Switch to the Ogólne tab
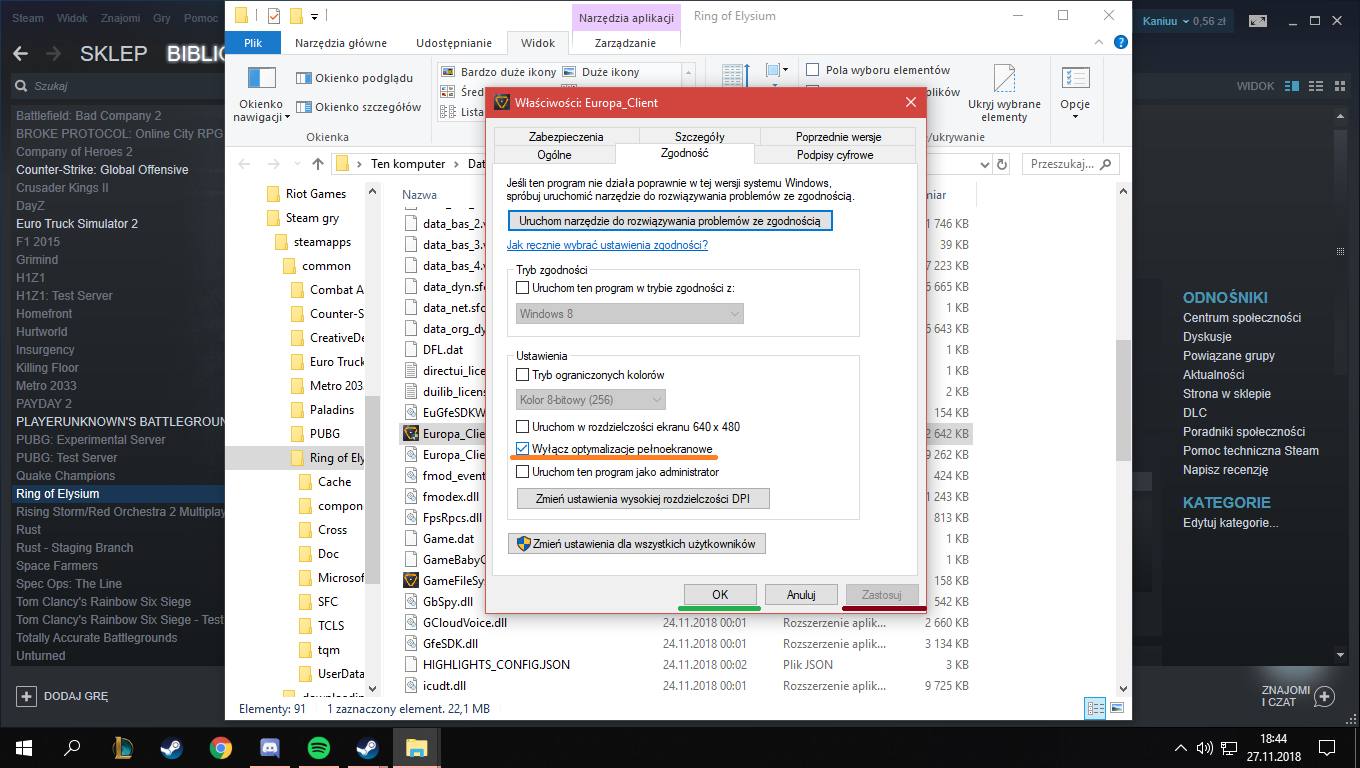The height and width of the screenshot is (768, 1360). 555,155
